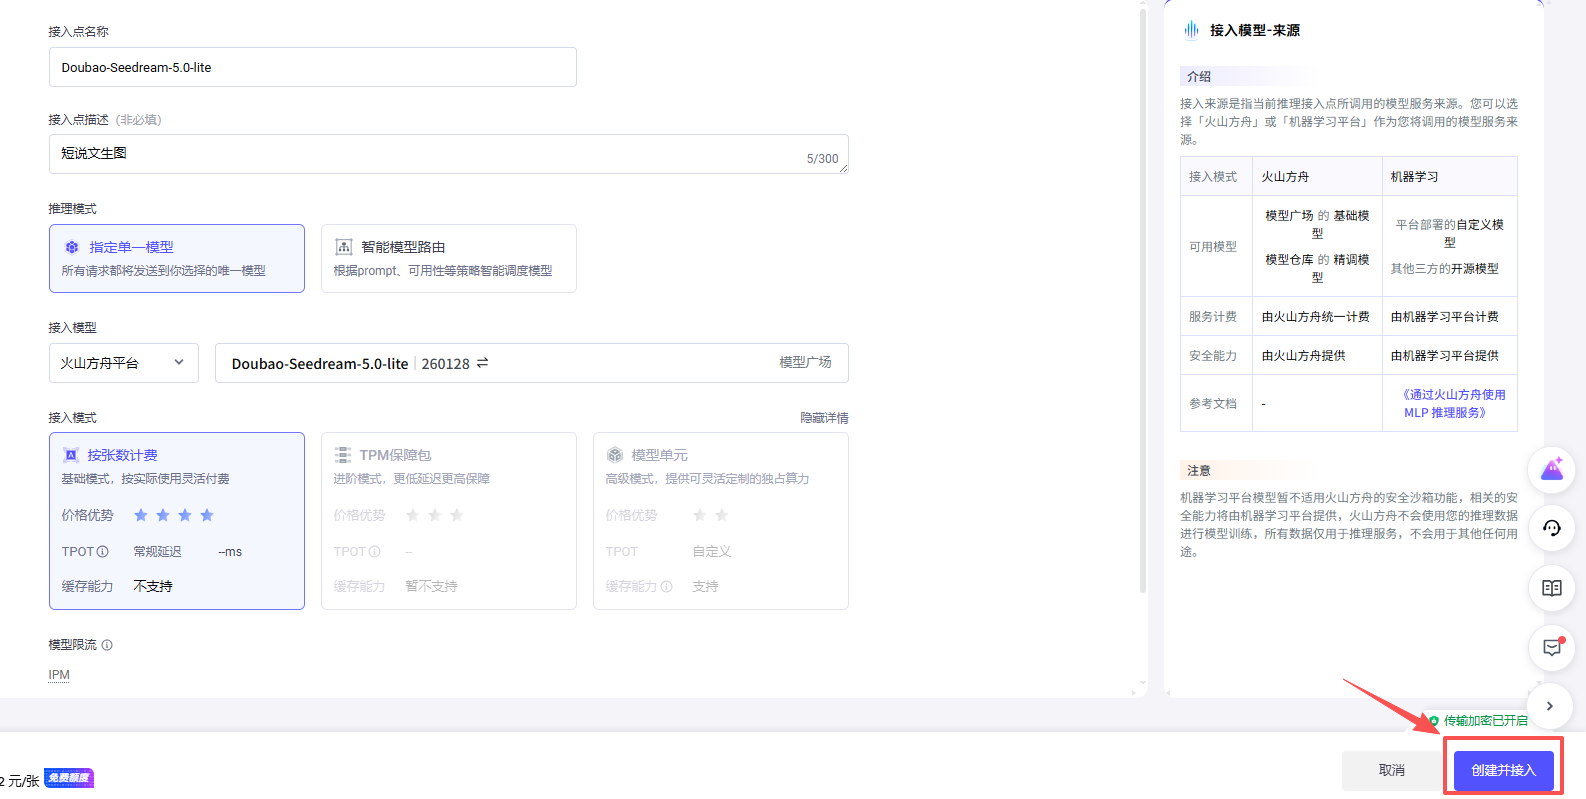Click the 传输加密已开启 shield icon
The width and height of the screenshot is (1586, 799).
1433,720
